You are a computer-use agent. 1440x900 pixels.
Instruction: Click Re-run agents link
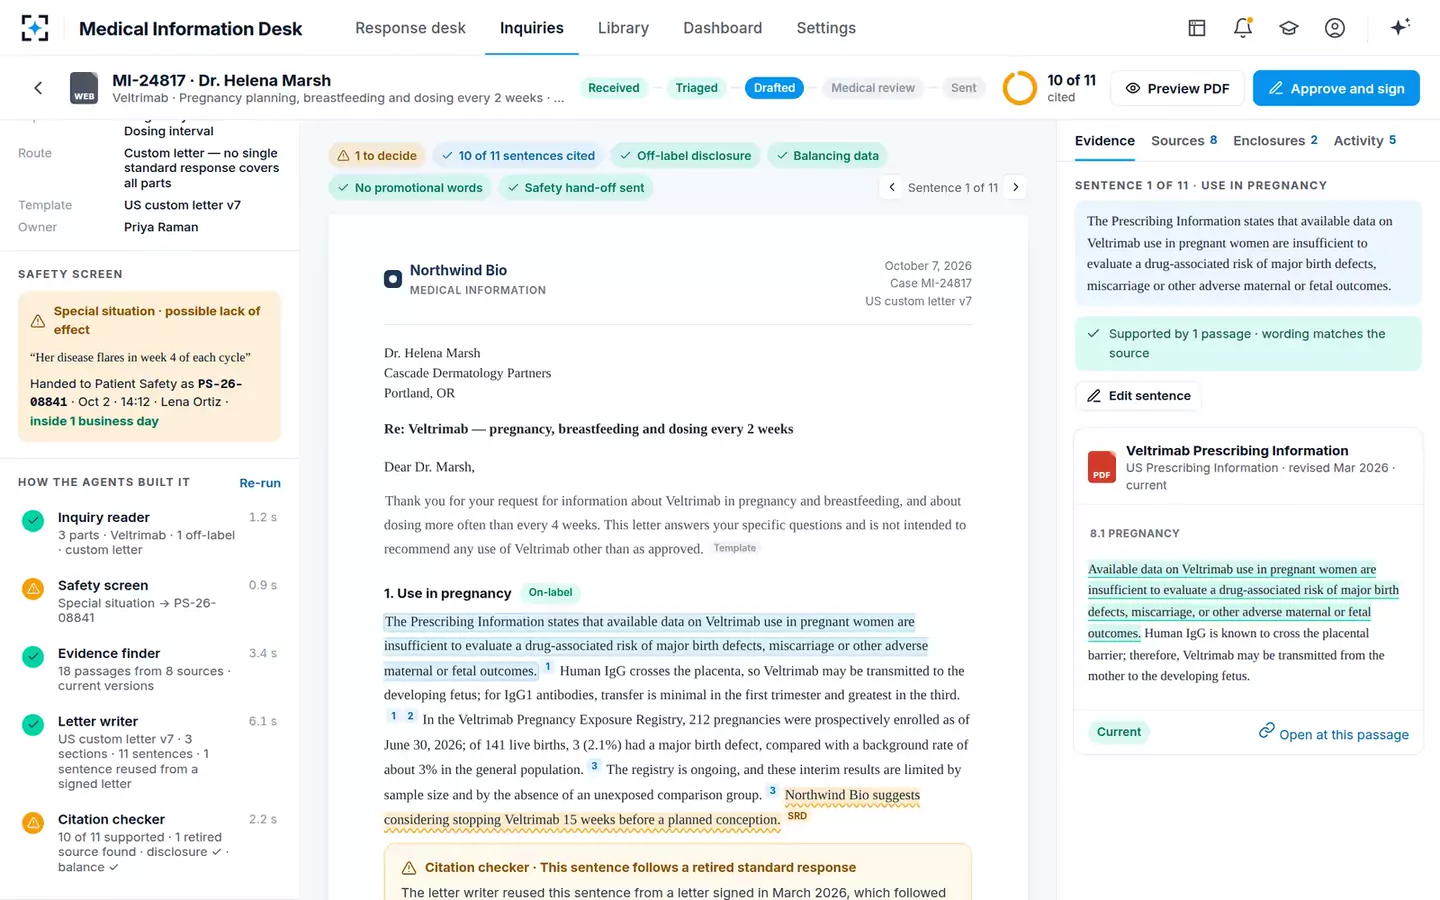[260, 483]
